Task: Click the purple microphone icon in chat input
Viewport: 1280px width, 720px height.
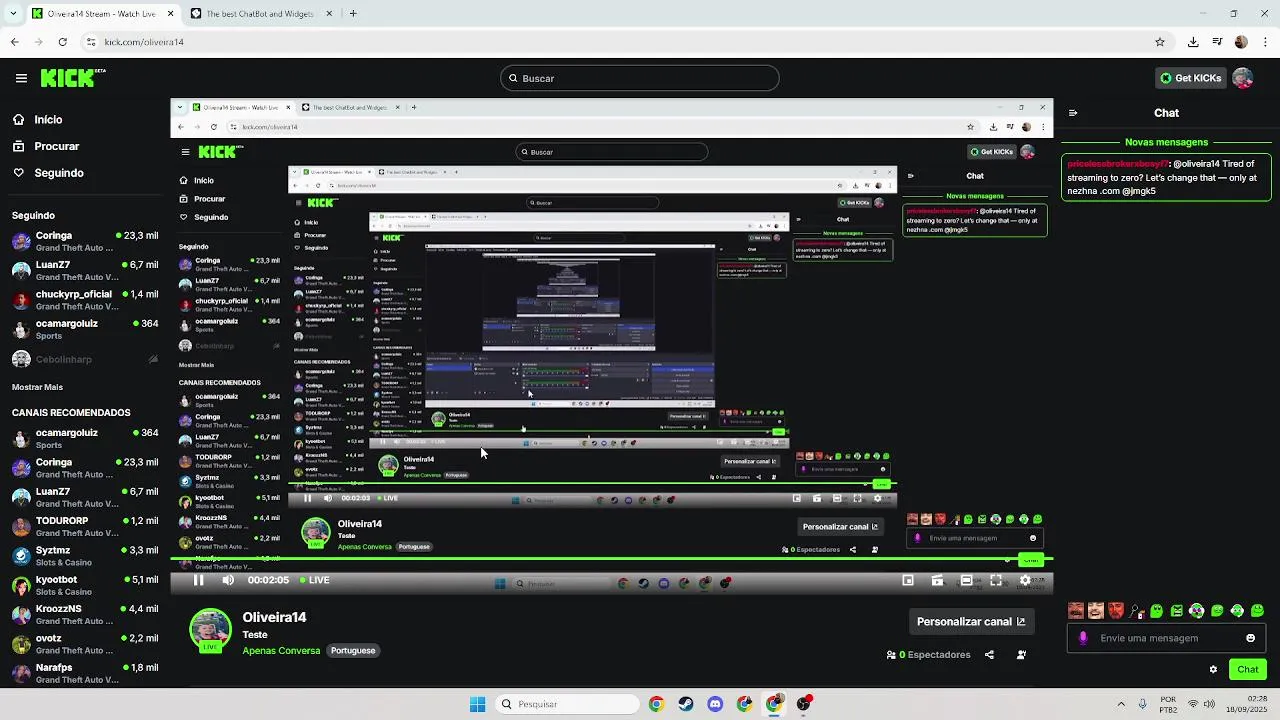Action: coord(1083,638)
